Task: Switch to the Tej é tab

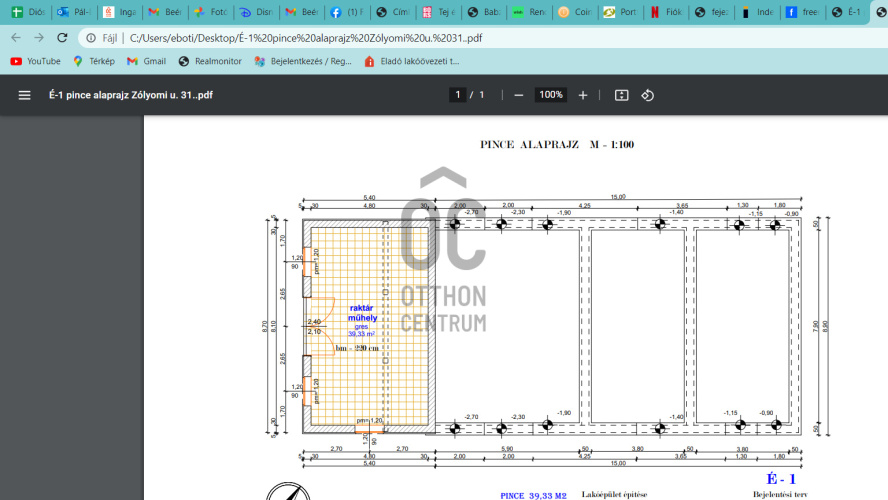Action: click(438, 12)
